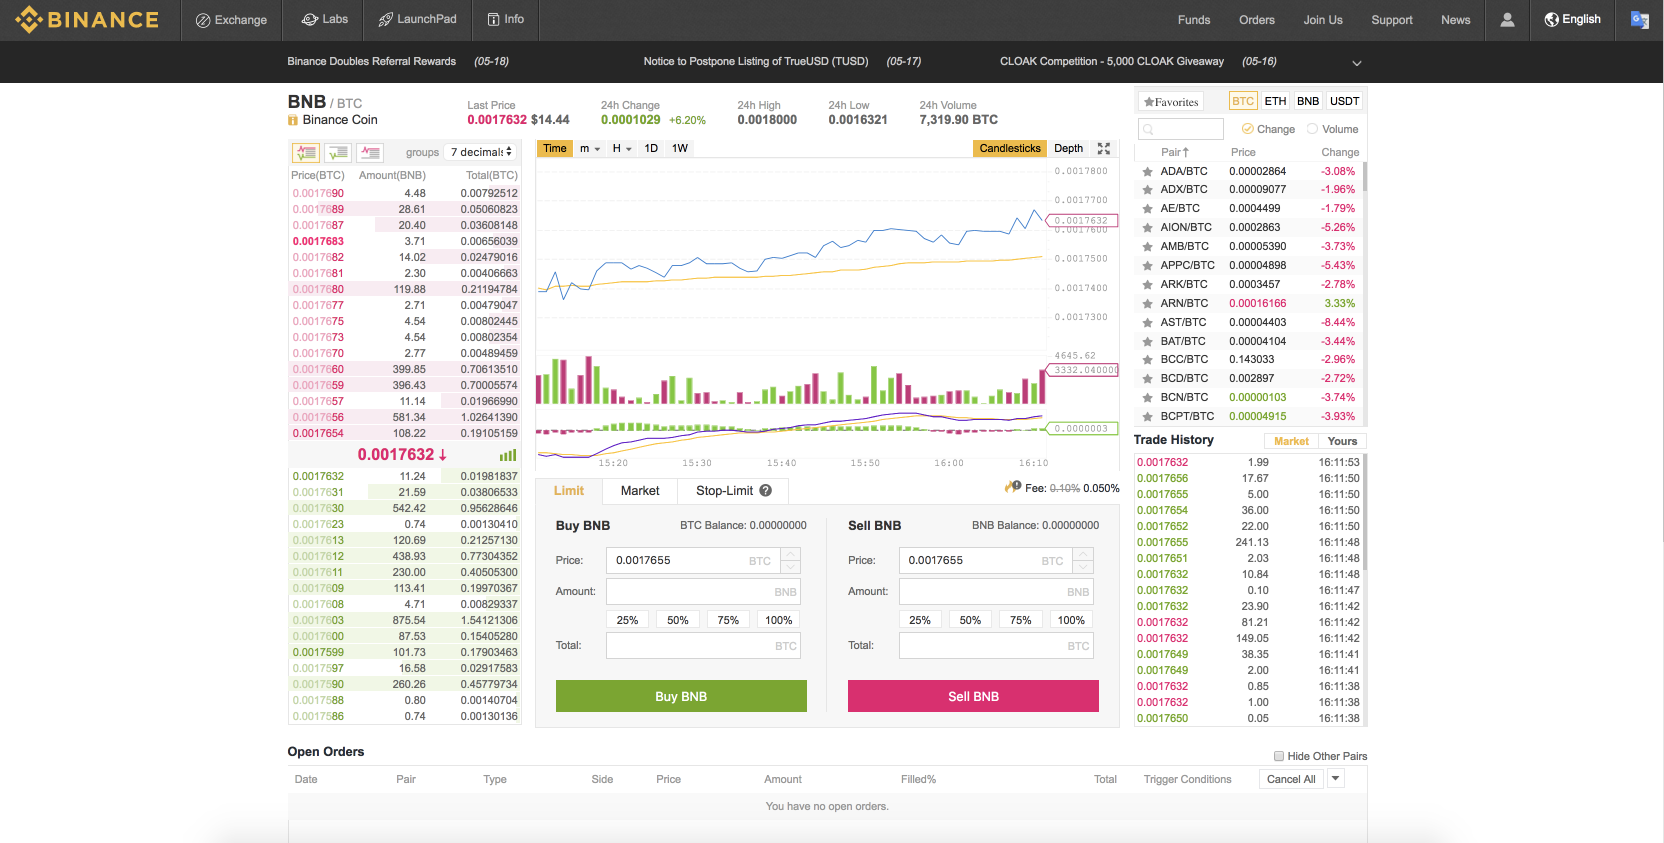Switch to the Market order tab
The height and width of the screenshot is (843, 1664).
click(x=640, y=491)
